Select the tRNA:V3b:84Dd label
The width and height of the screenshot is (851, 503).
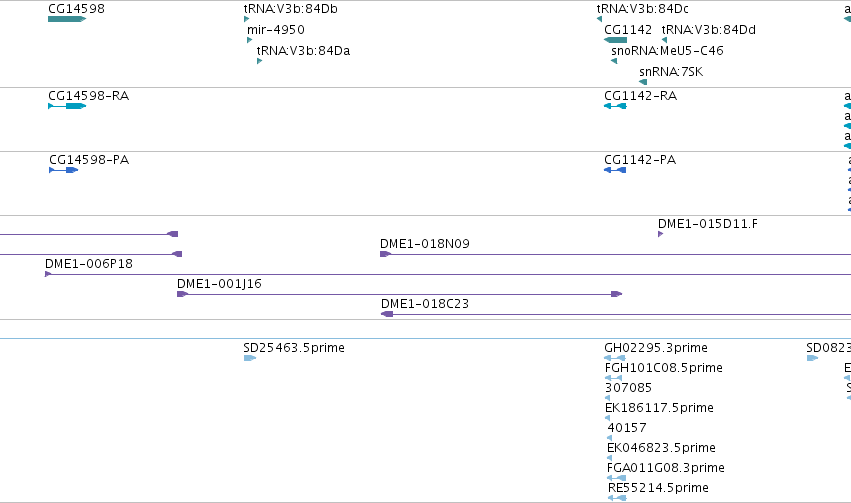pos(709,30)
